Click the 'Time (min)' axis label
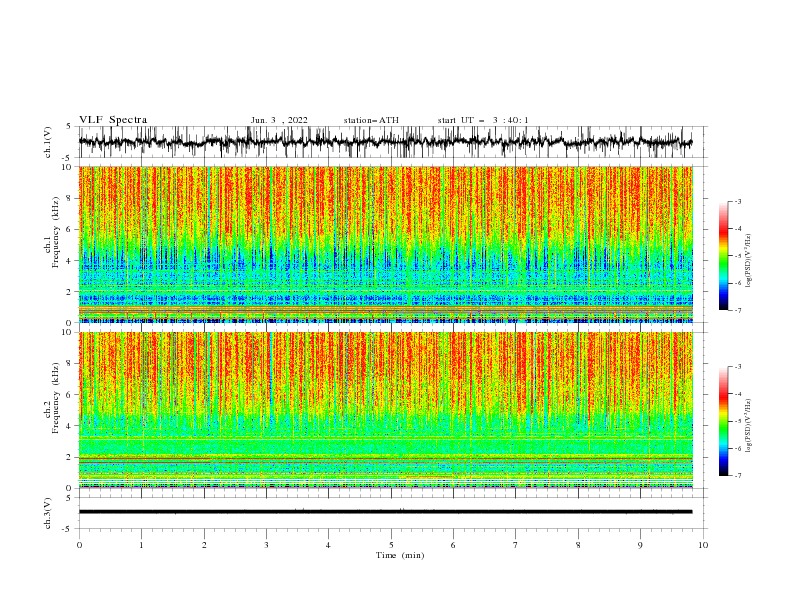 [400, 555]
